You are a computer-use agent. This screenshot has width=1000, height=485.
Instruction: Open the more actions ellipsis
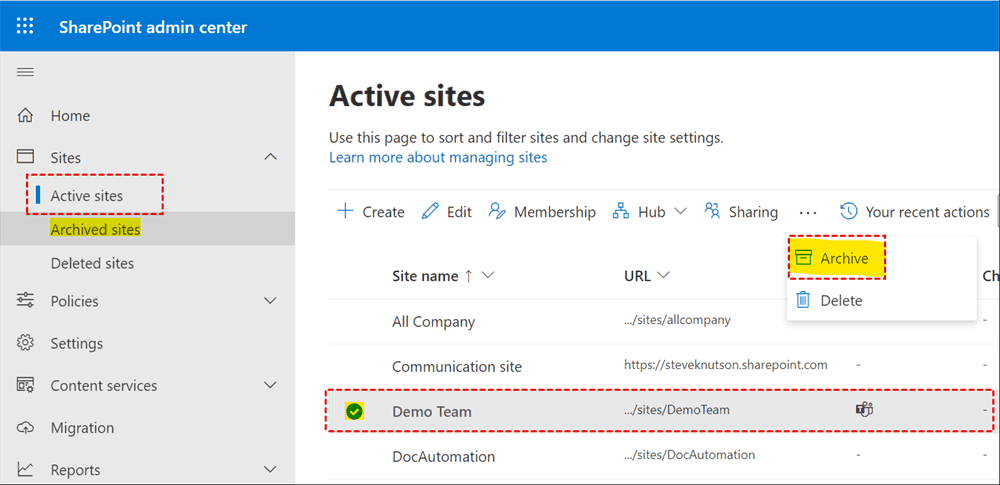pos(808,212)
